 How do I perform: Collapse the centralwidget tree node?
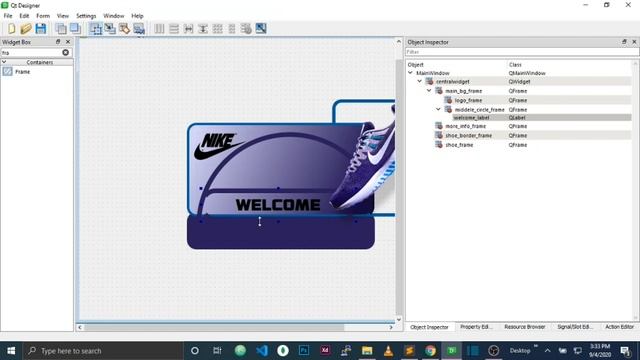coord(420,81)
